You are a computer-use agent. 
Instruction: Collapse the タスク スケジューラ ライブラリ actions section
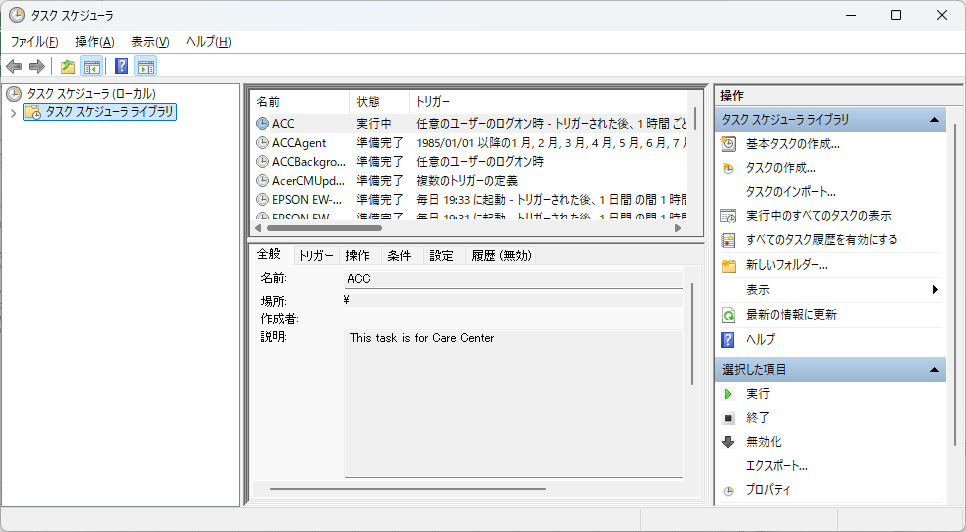pos(934,120)
